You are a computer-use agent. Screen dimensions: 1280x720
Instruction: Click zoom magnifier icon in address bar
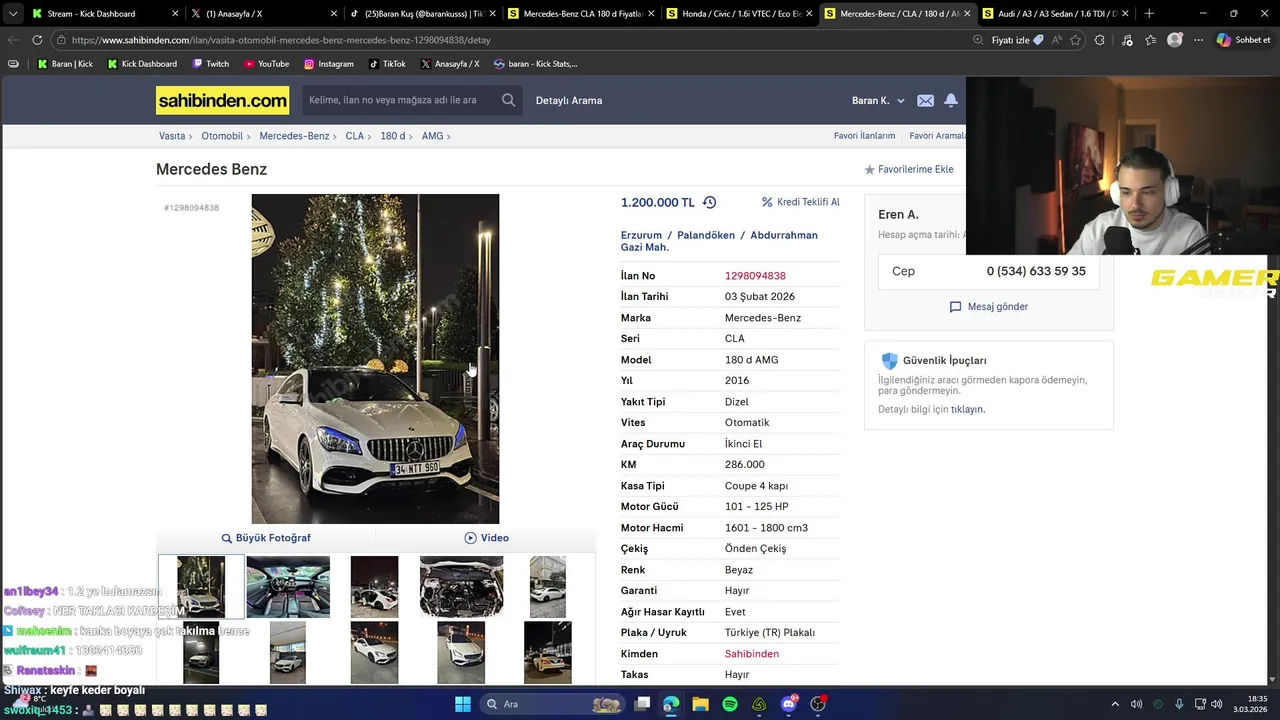pos(978,40)
